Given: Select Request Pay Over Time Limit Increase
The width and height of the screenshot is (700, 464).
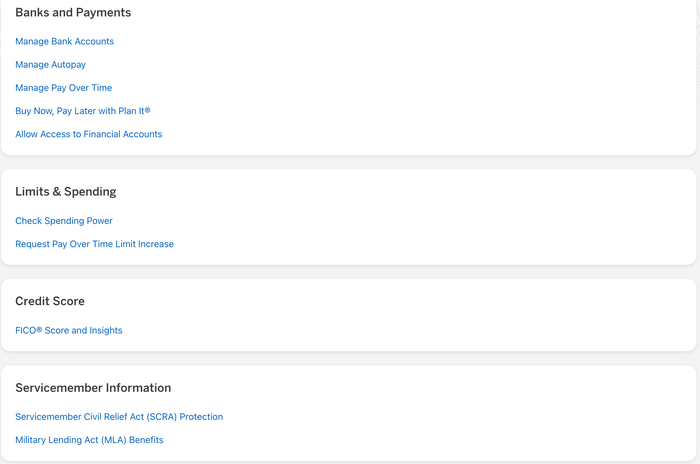Looking at the screenshot, I should [94, 244].
